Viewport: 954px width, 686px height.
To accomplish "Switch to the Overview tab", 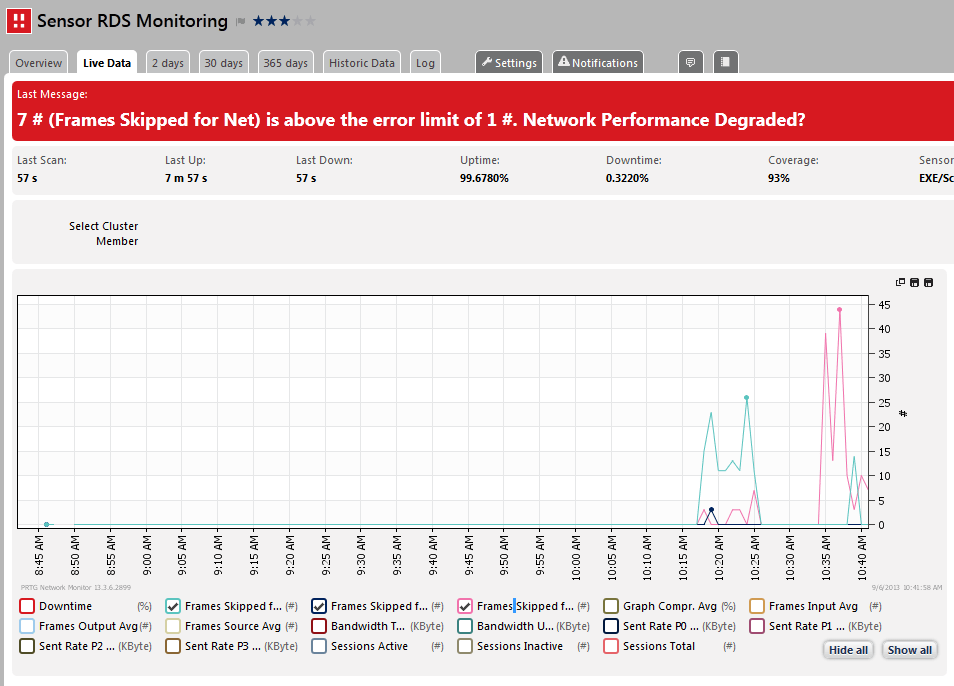I will point(38,63).
